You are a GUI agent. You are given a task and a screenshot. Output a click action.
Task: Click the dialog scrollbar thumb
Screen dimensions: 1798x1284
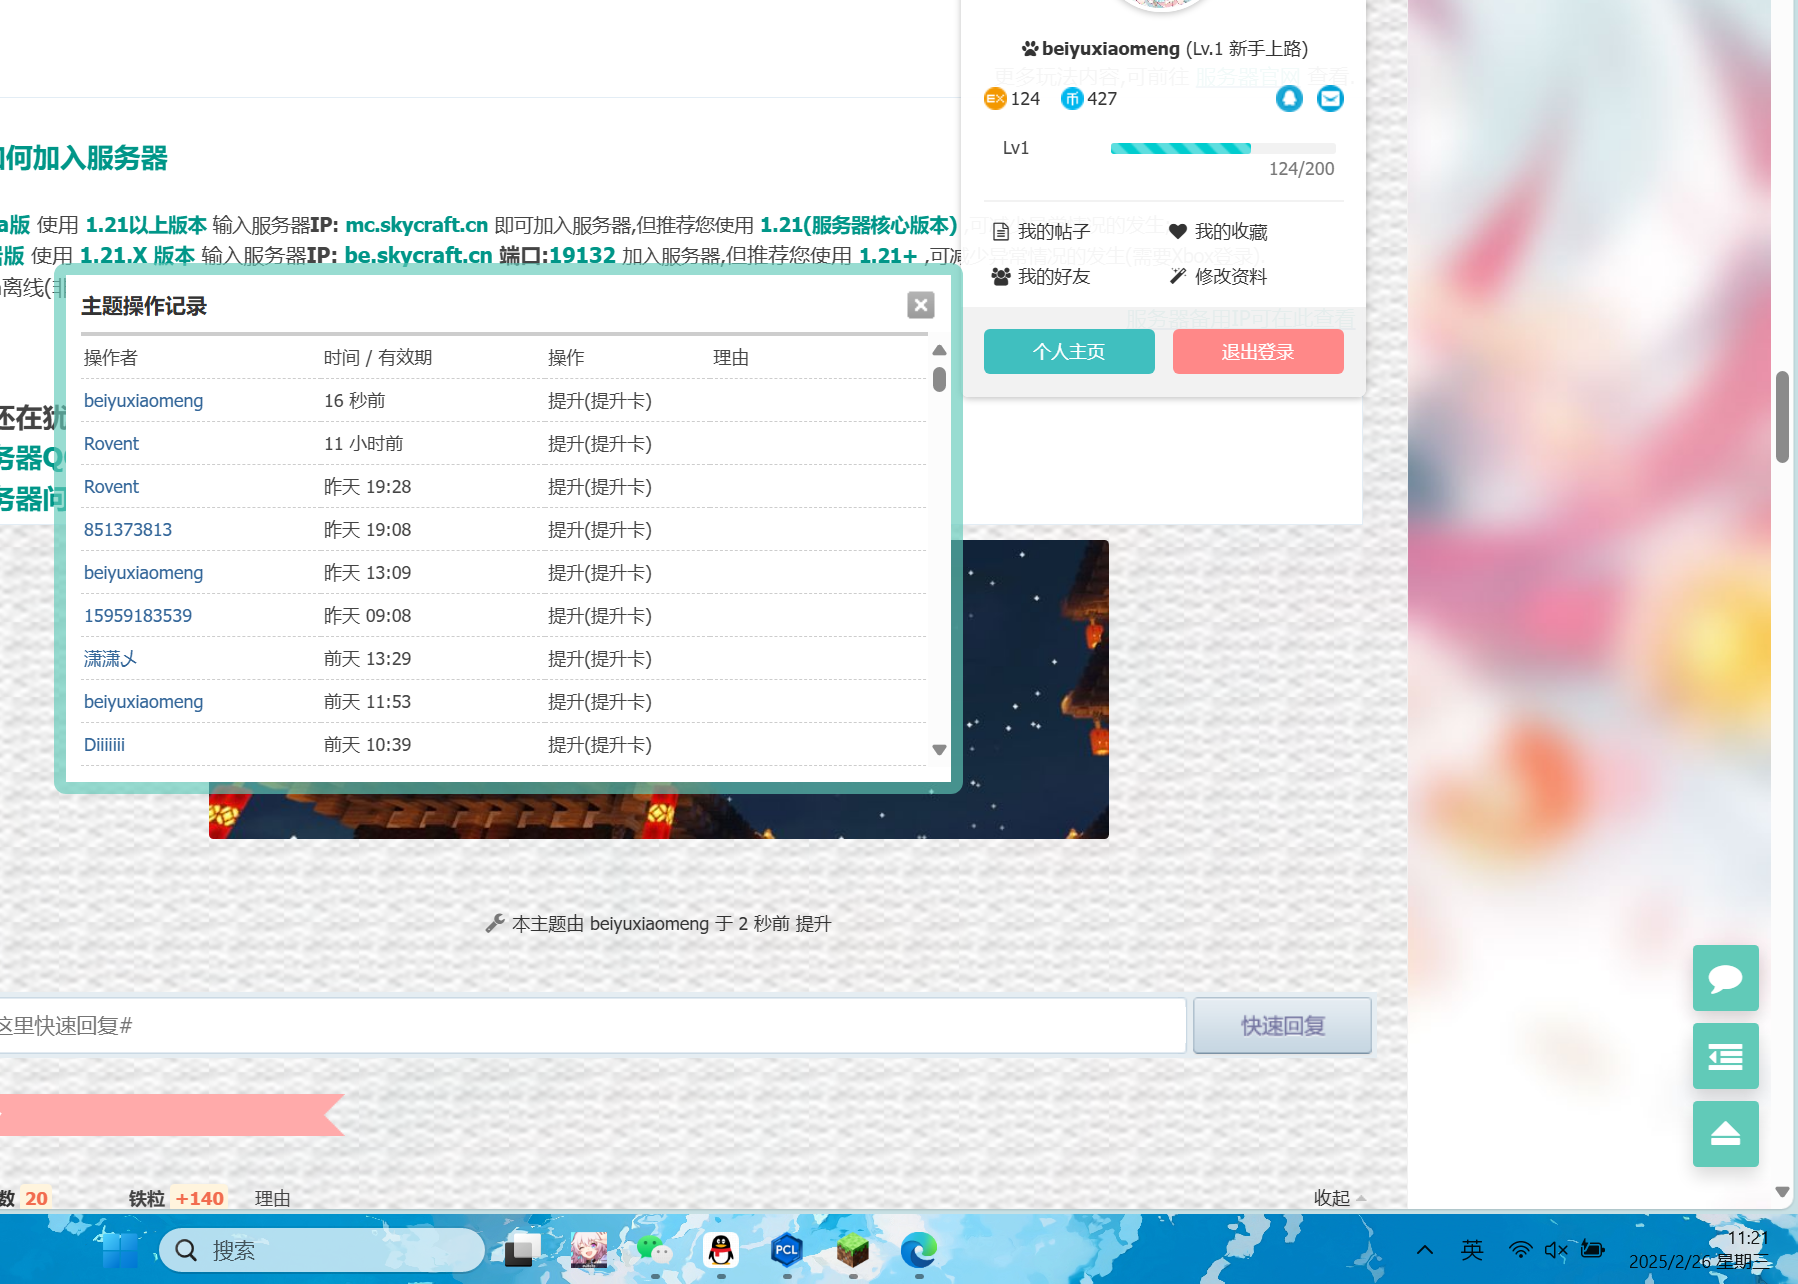[x=939, y=379]
